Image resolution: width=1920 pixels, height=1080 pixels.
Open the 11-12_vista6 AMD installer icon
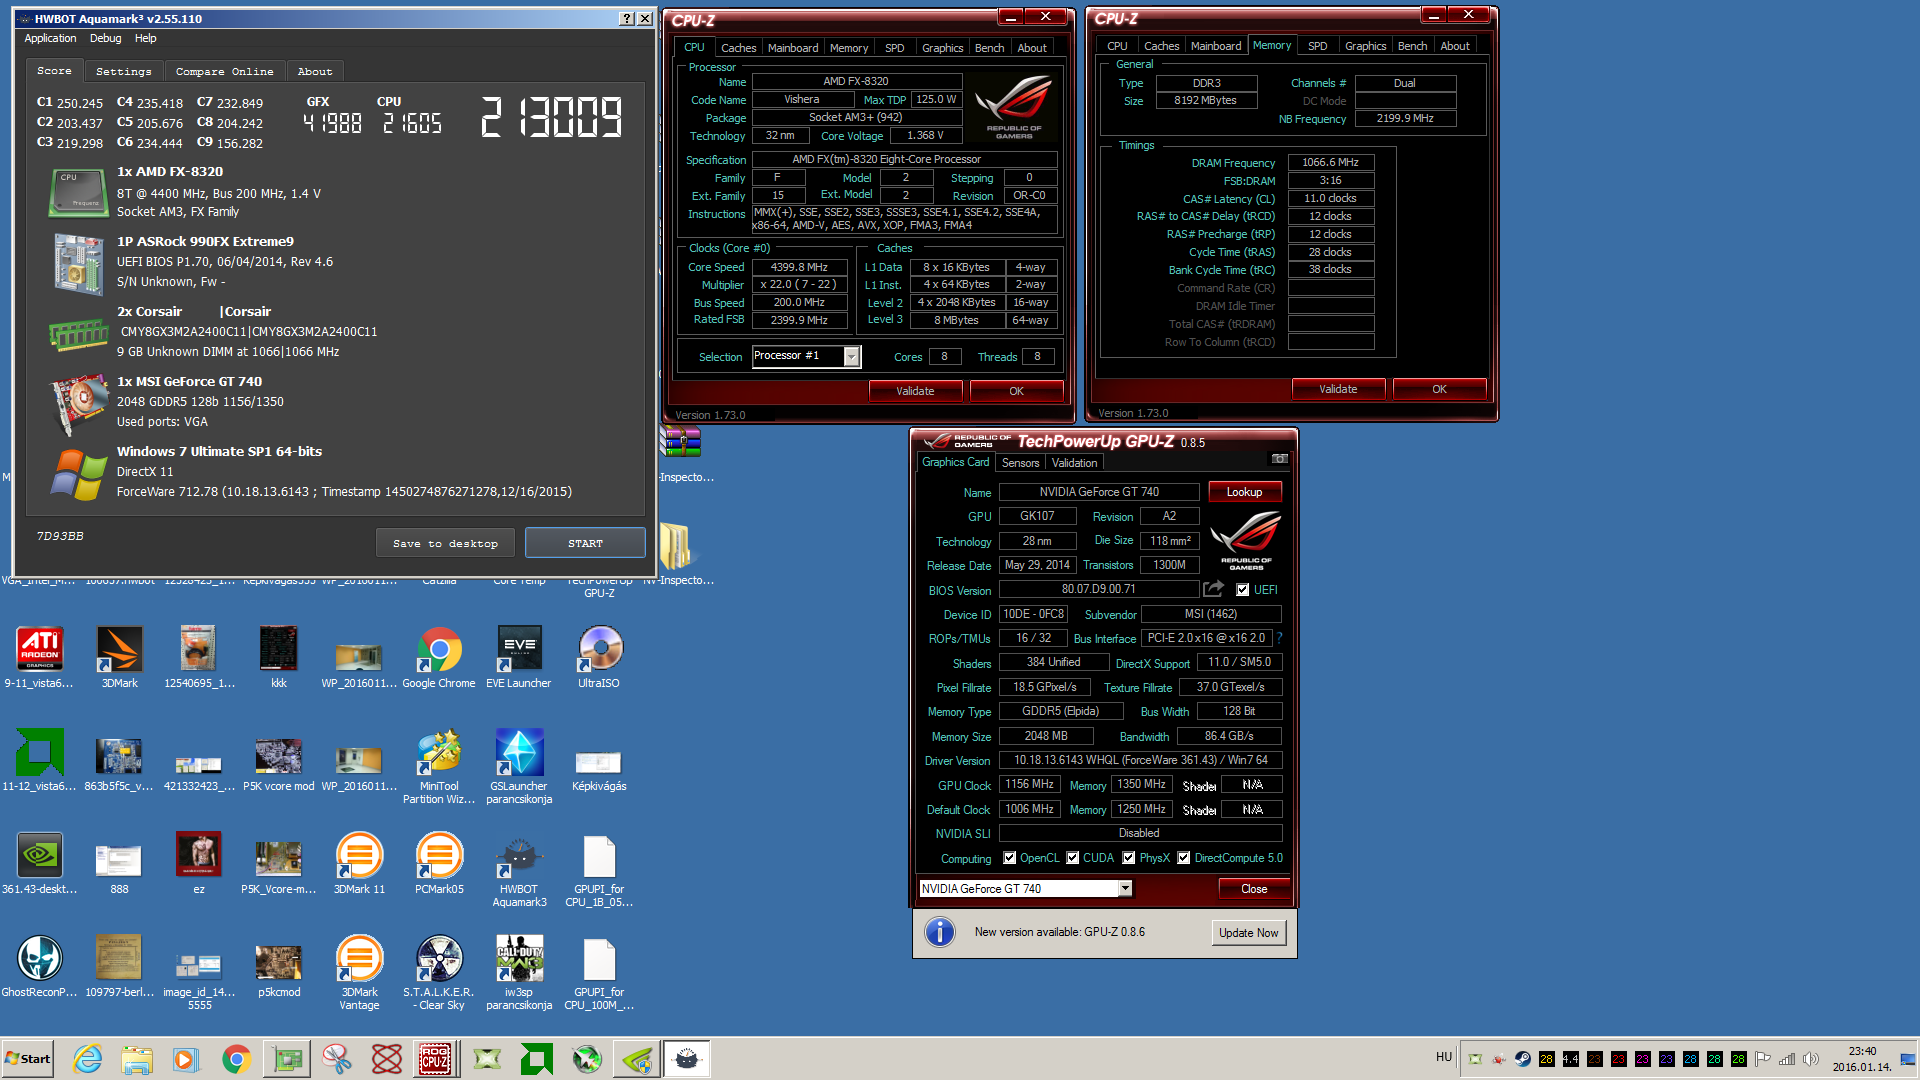[x=39, y=760]
